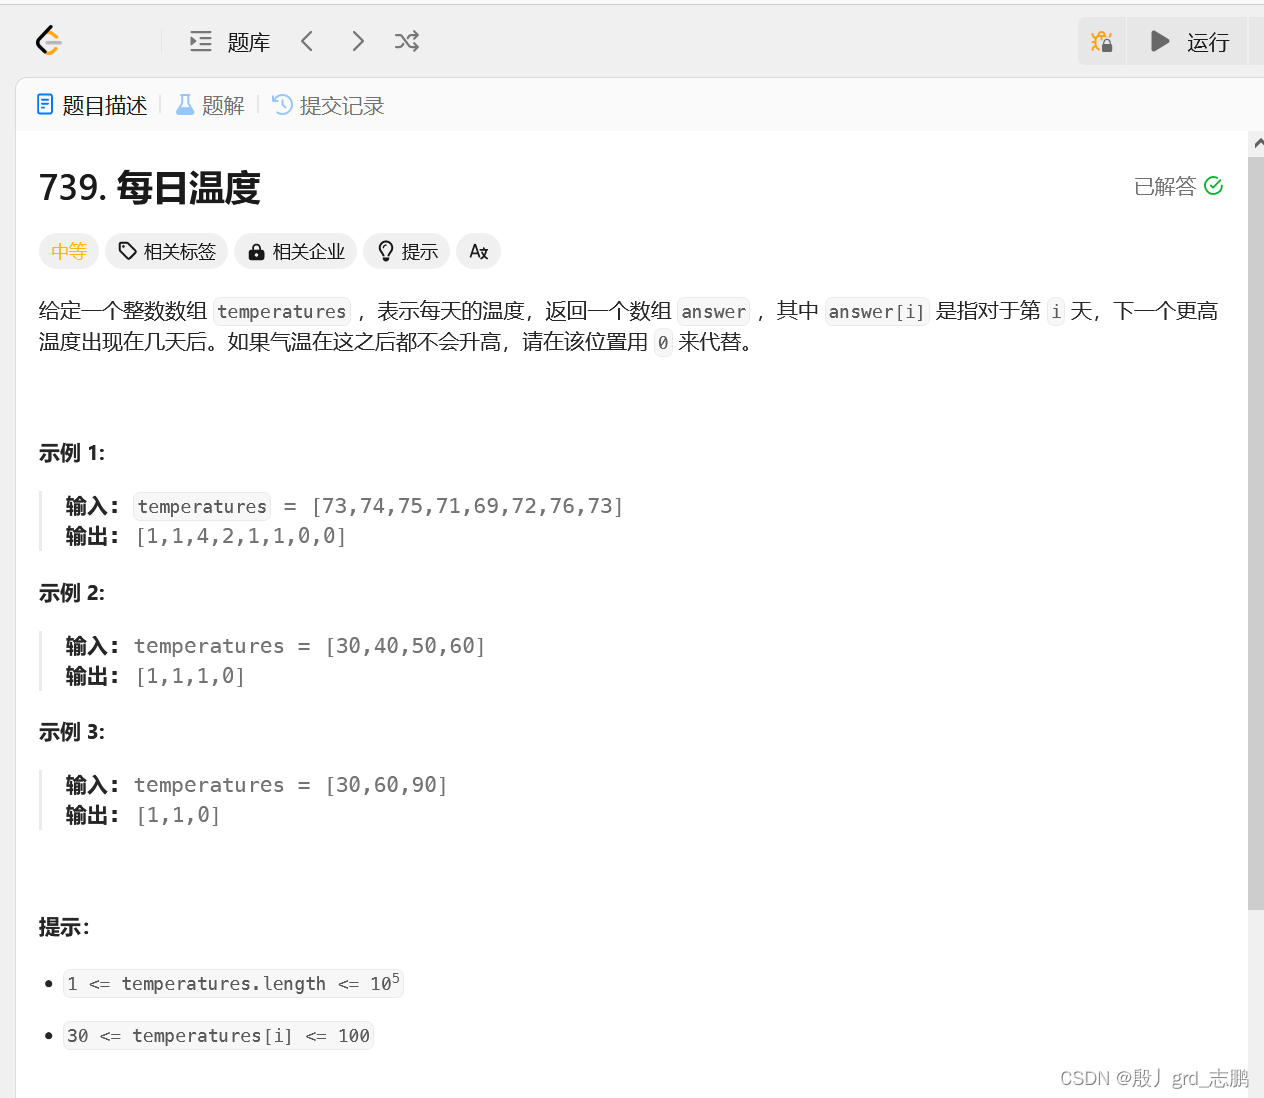
Task: Expand the 相关标签 section
Action: pos(166,251)
